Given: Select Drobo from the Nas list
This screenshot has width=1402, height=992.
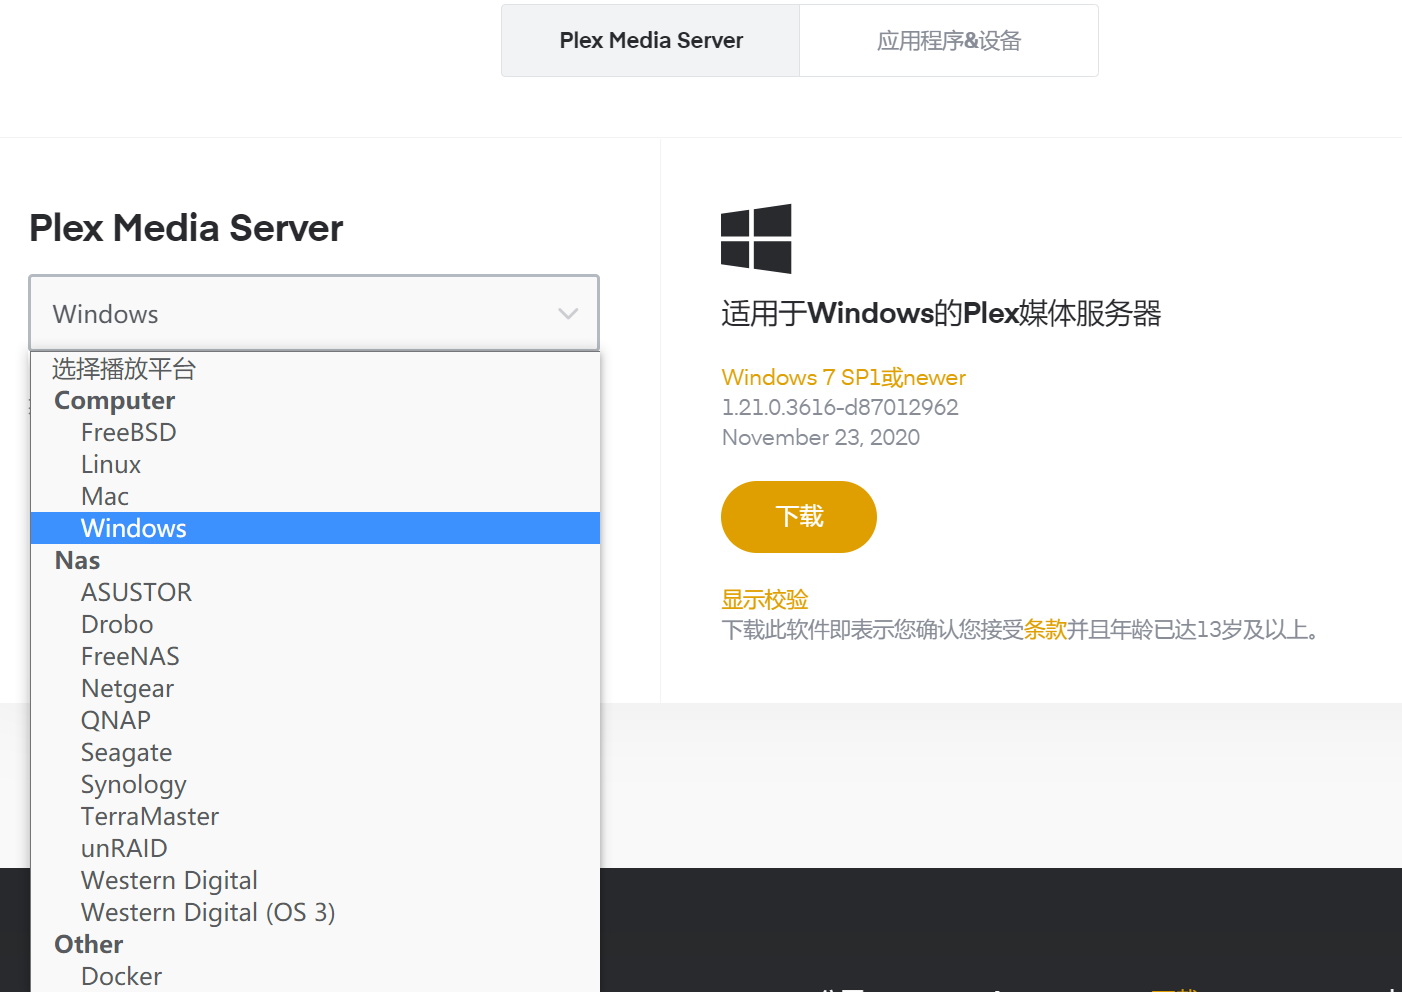Looking at the screenshot, I should tap(315, 624).
